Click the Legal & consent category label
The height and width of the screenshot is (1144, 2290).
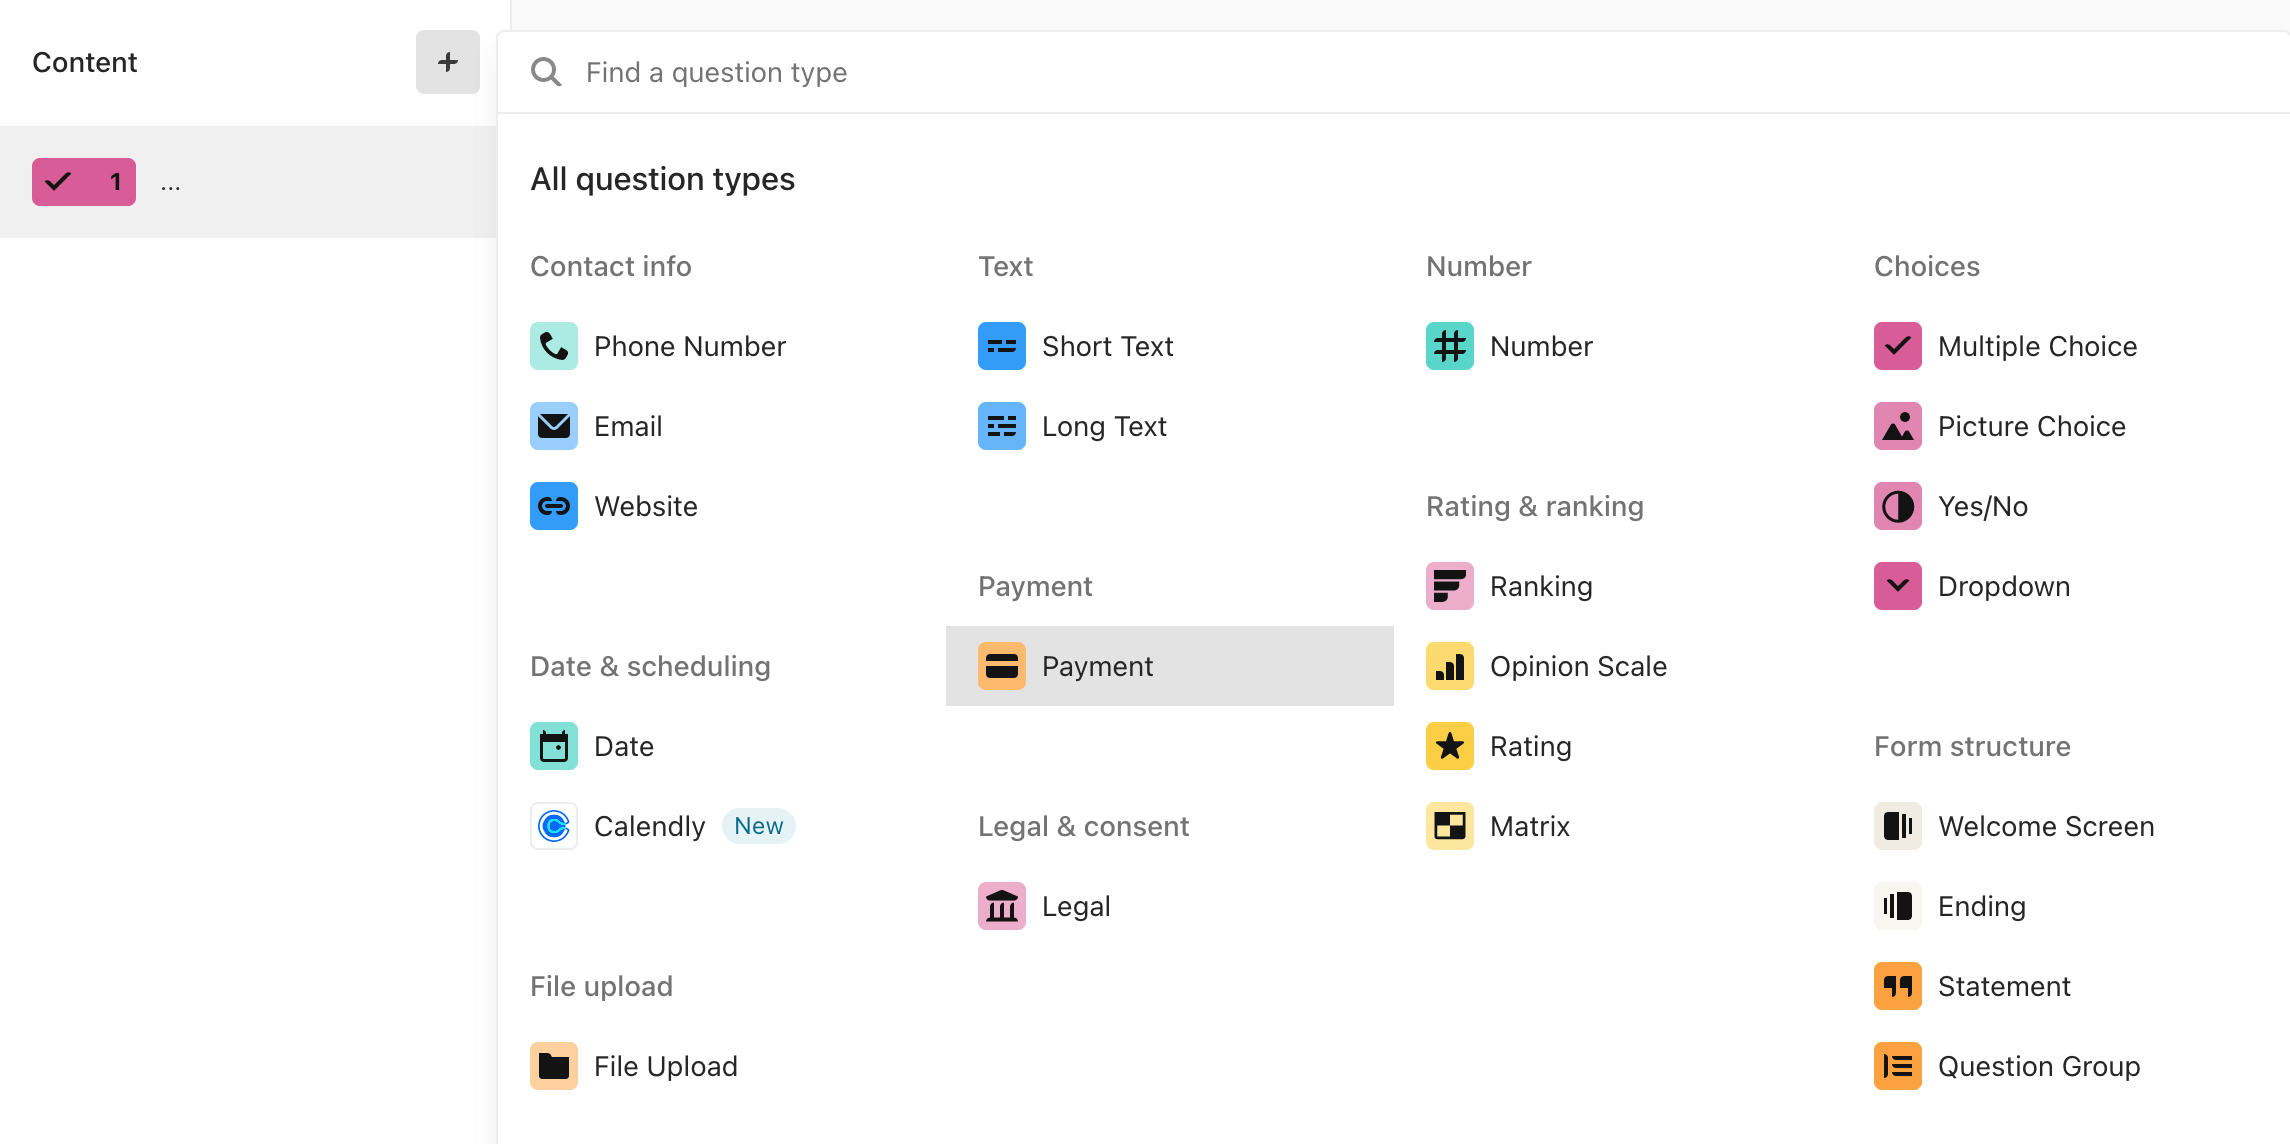click(1083, 826)
